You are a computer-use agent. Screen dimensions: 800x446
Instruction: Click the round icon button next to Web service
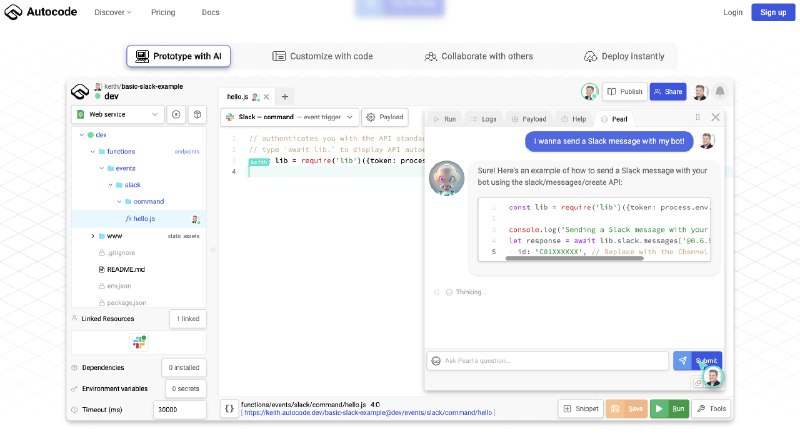(176, 114)
